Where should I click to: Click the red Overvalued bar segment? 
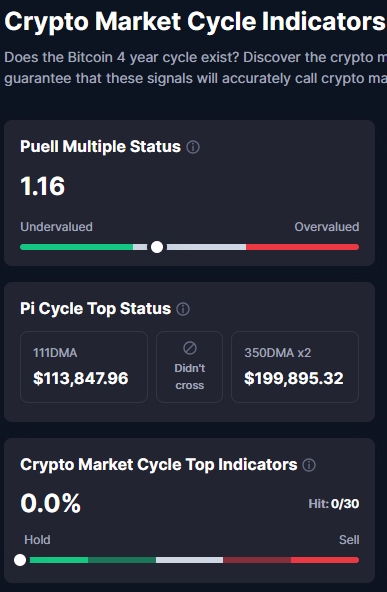click(302, 247)
